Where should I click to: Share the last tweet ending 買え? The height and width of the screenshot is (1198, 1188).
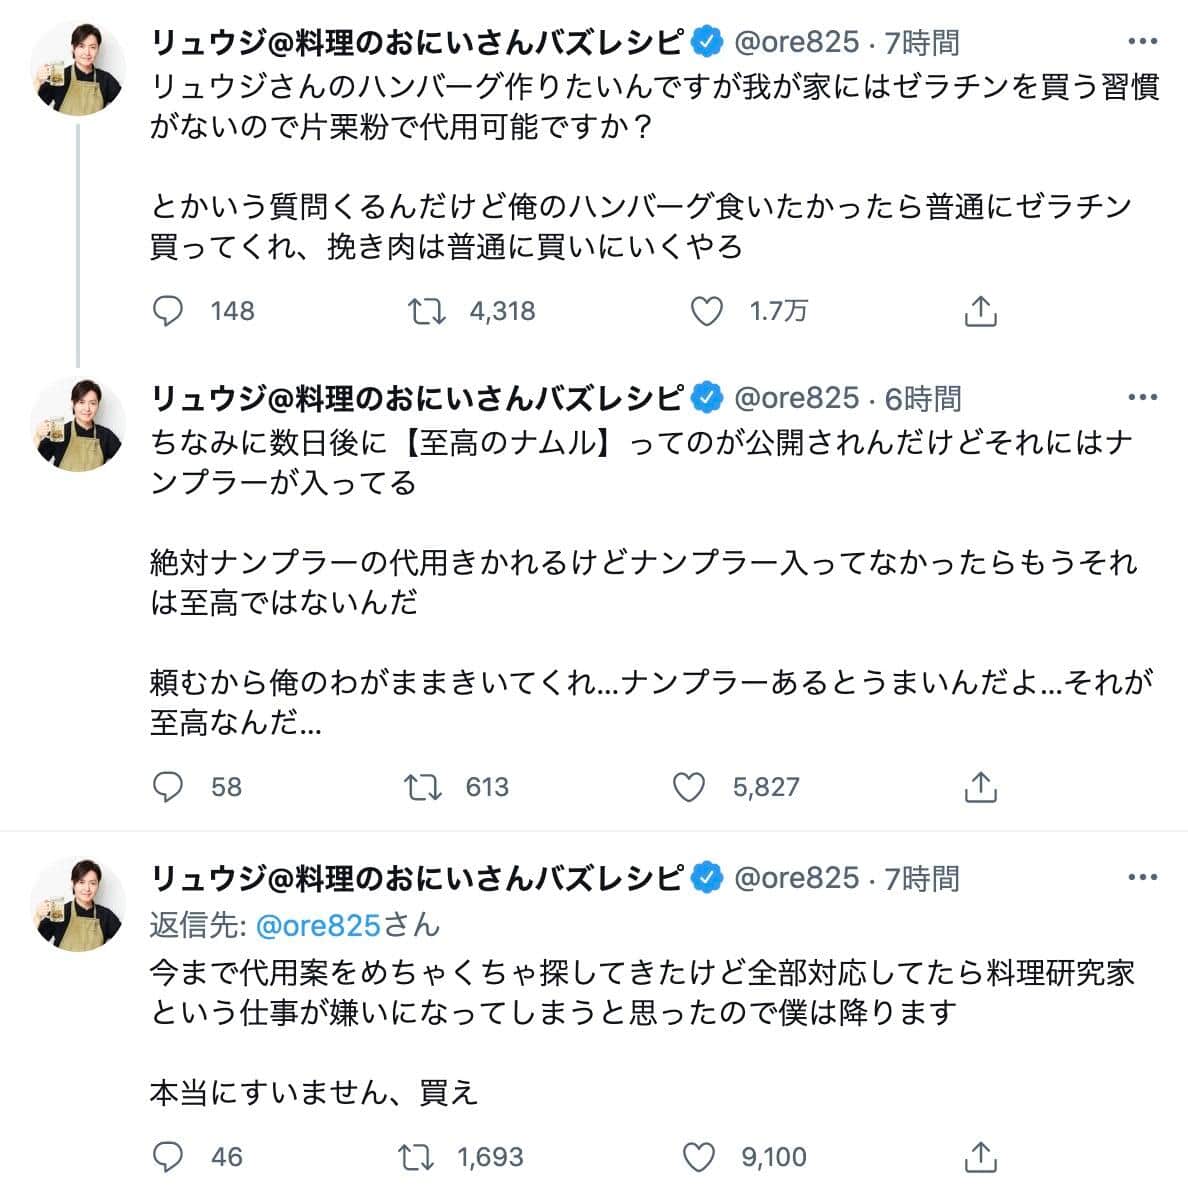(x=981, y=1157)
